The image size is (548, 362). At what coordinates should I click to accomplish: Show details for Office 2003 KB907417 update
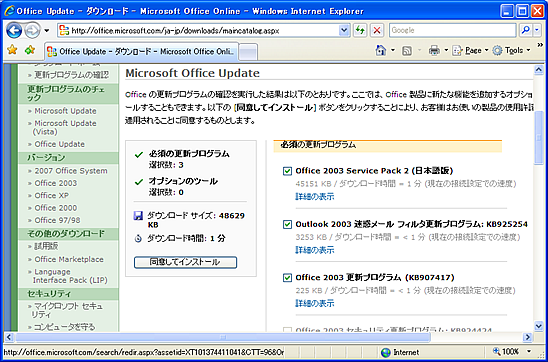point(315,303)
